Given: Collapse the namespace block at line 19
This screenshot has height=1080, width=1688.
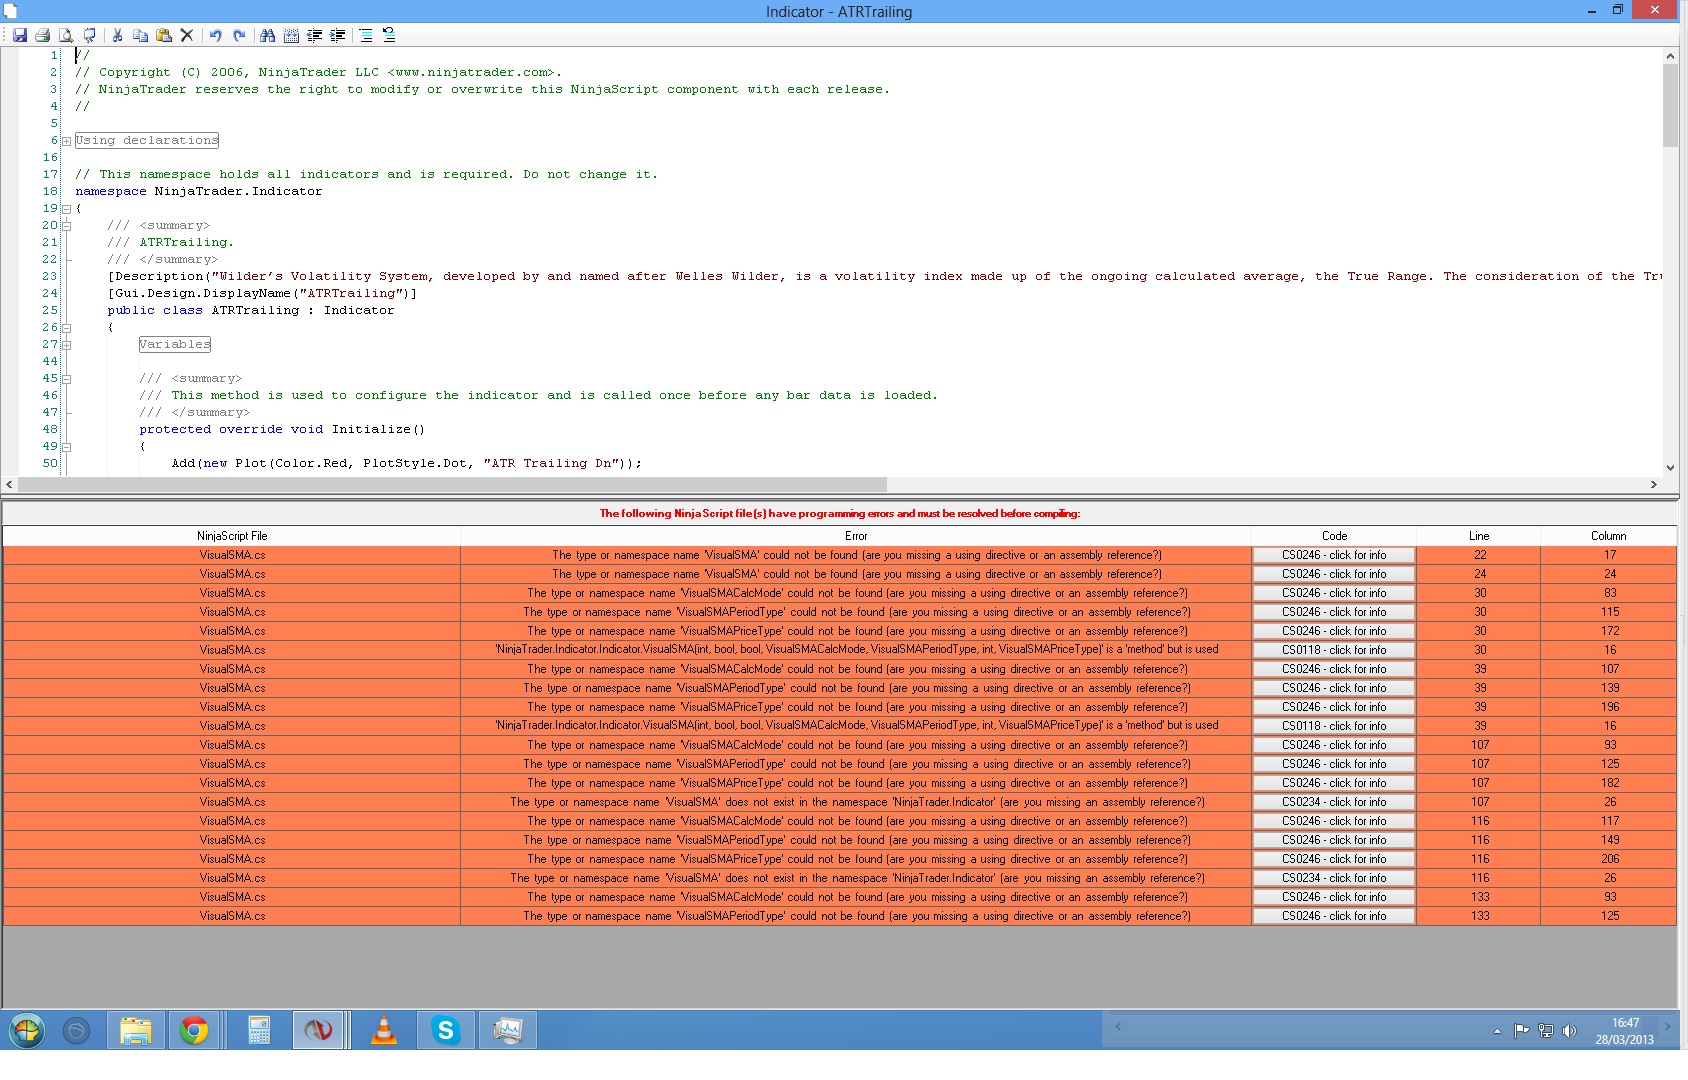Looking at the screenshot, I should [x=67, y=209].
